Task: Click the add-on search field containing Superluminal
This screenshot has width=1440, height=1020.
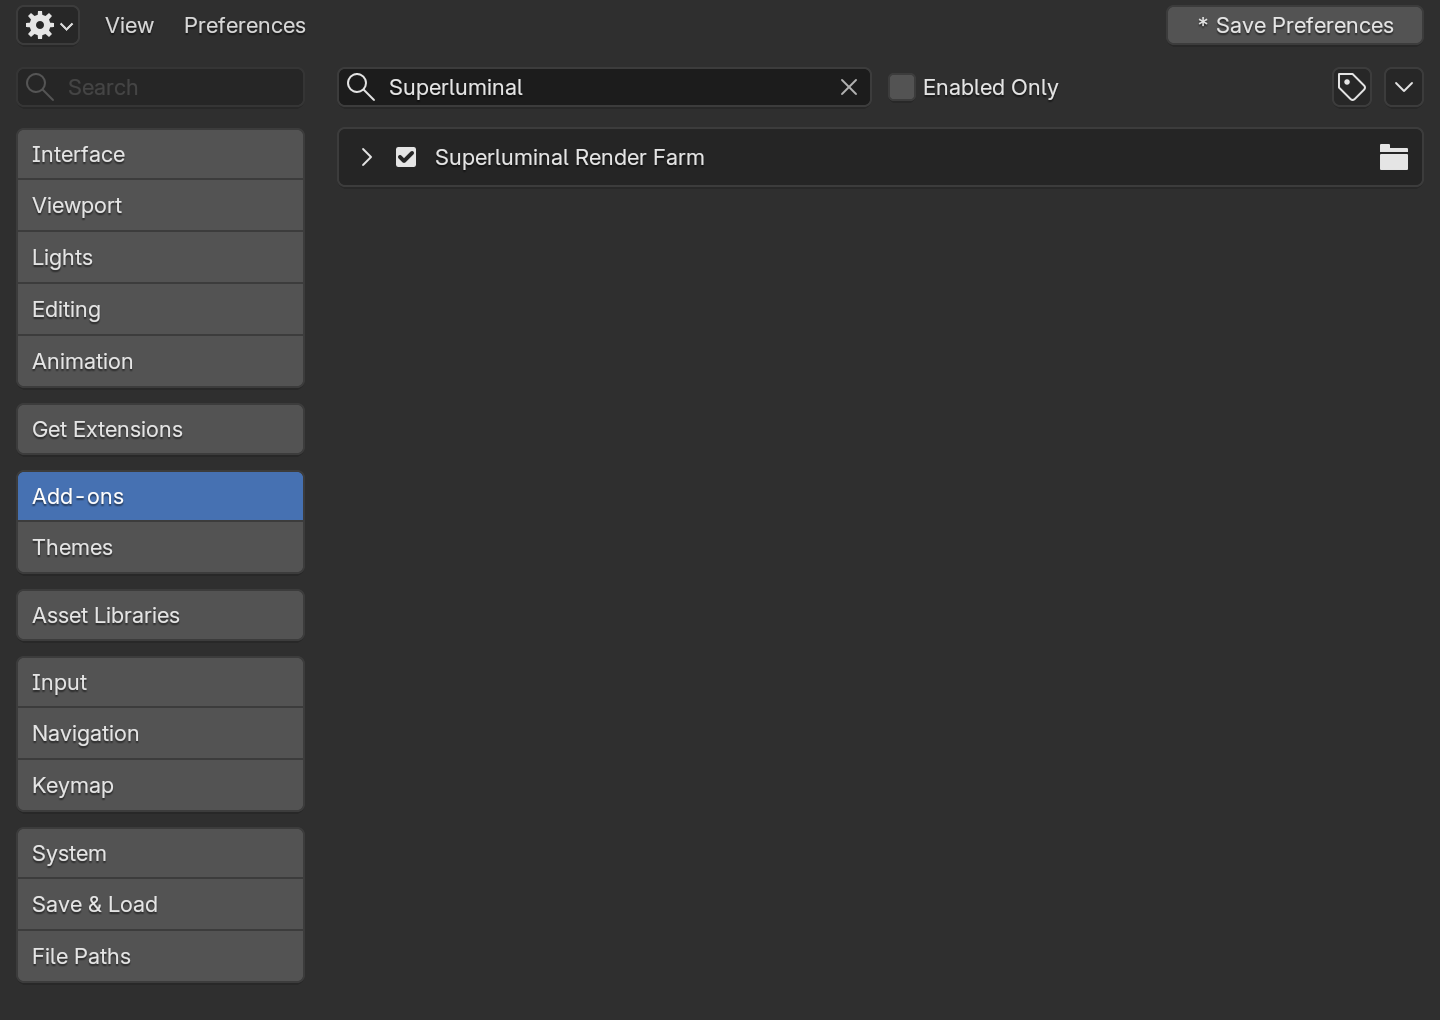Action: [604, 87]
